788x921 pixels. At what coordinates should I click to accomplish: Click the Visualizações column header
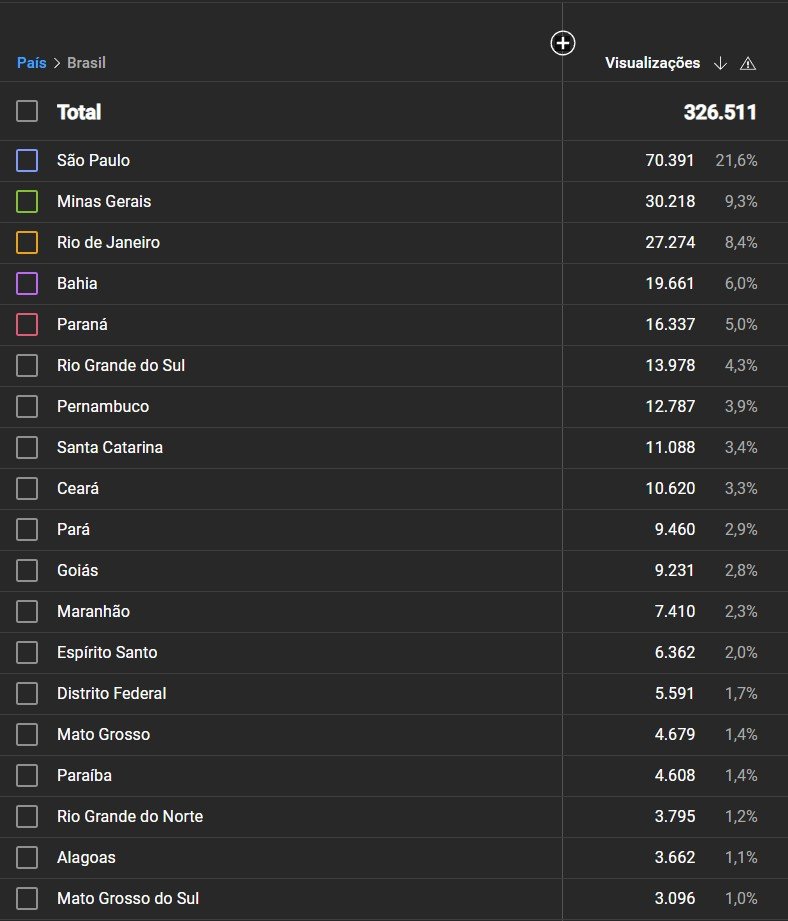652,63
